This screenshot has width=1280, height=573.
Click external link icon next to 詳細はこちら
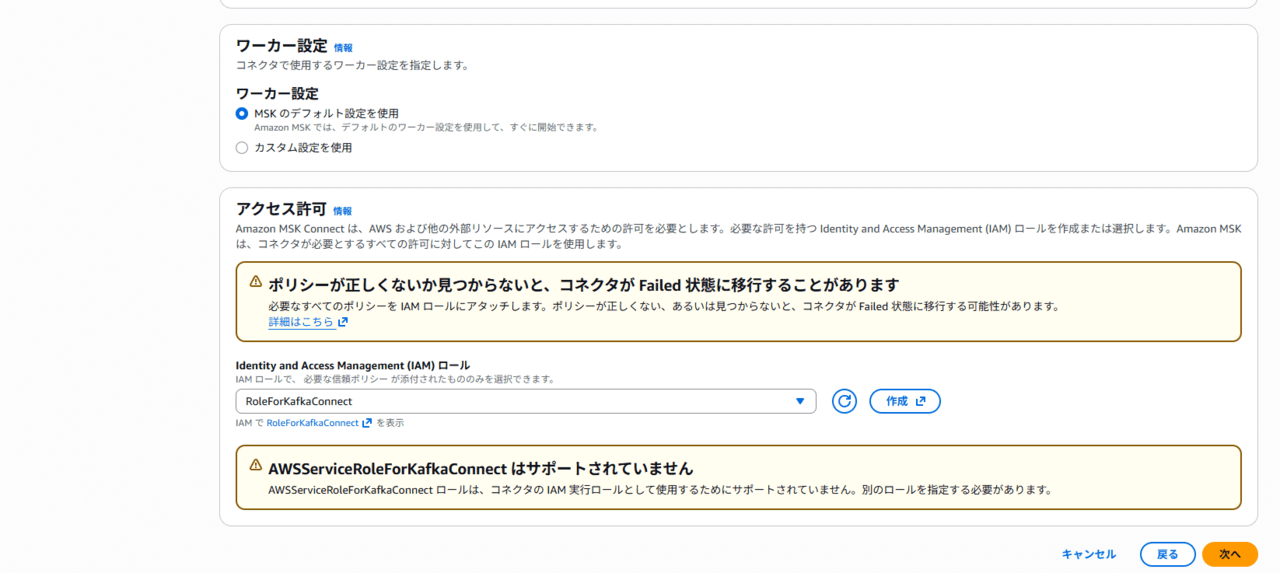coord(343,322)
